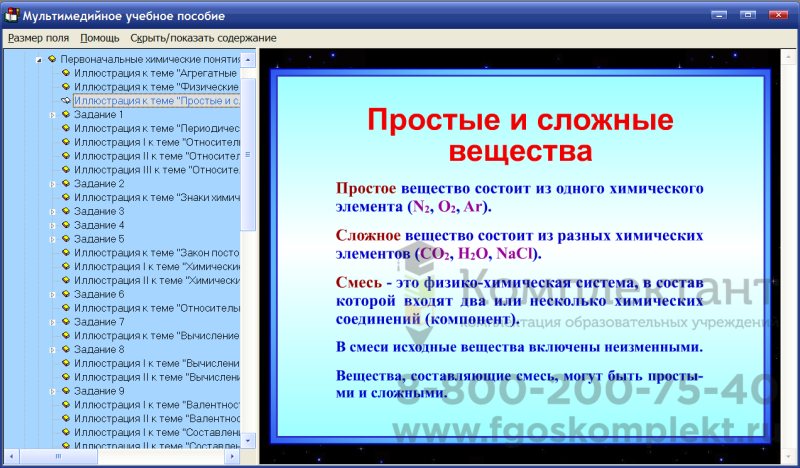The image size is (800, 468).
Task: Click the red word 'Смесь' on the slide
Action: pyautogui.click(x=359, y=282)
